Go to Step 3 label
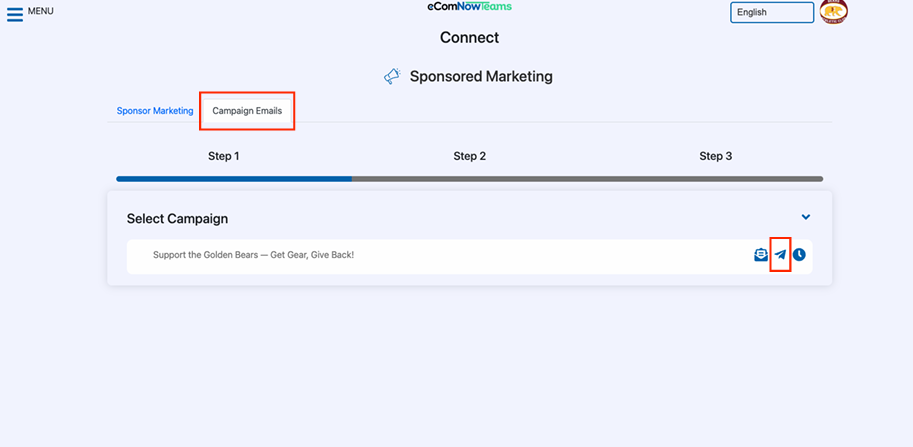Image resolution: width=913 pixels, height=447 pixels. [x=716, y=156]
